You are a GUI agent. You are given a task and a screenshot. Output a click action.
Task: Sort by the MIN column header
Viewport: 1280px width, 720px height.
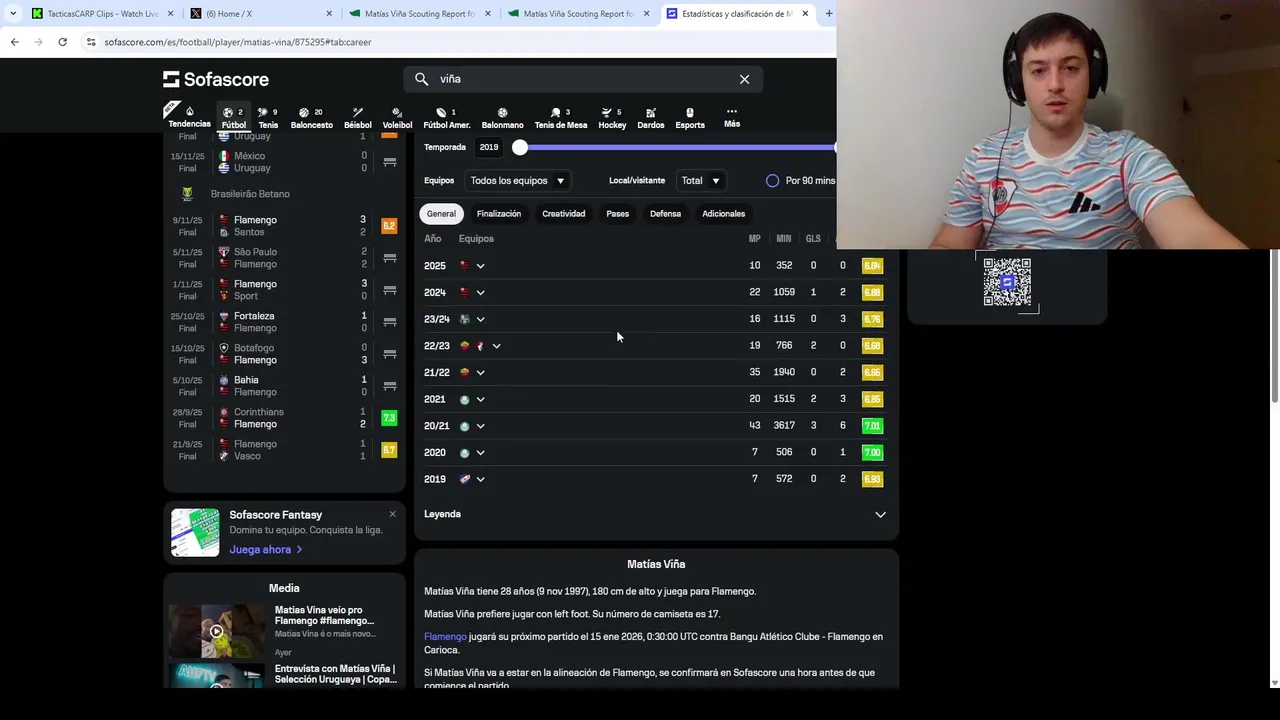click(x=784, y=239)
